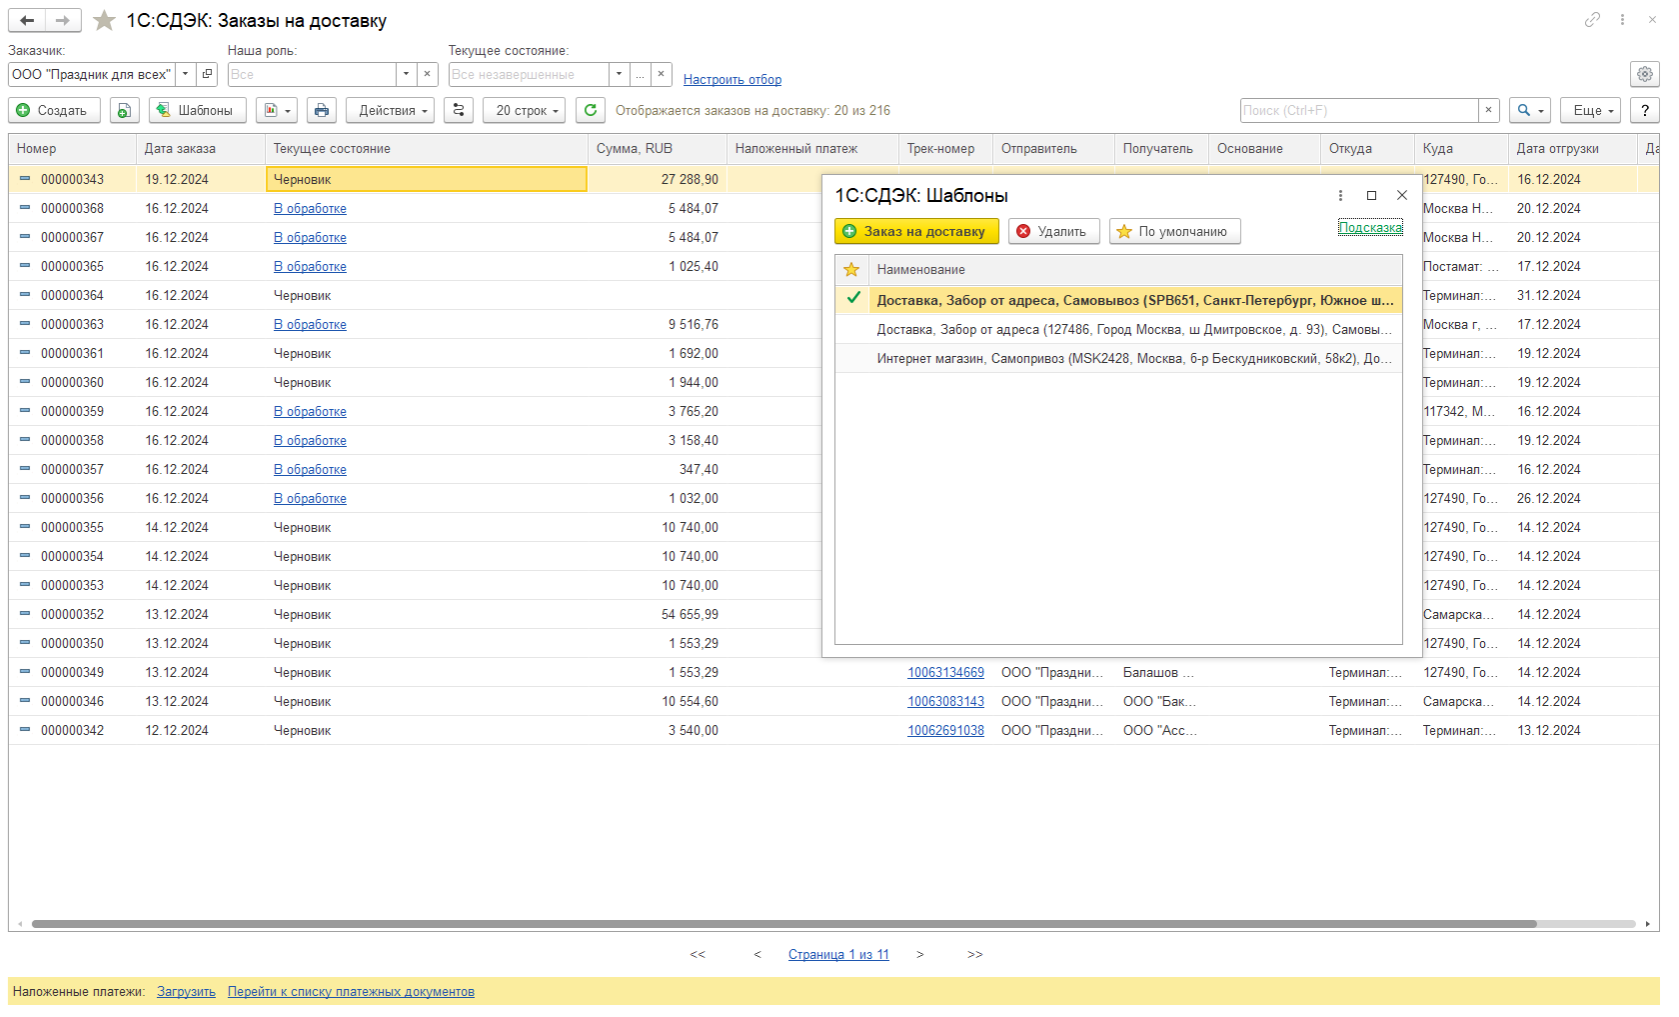Click the Дата отгрузки column header
The image size is (1679, 1017).
click(1573, 149)
